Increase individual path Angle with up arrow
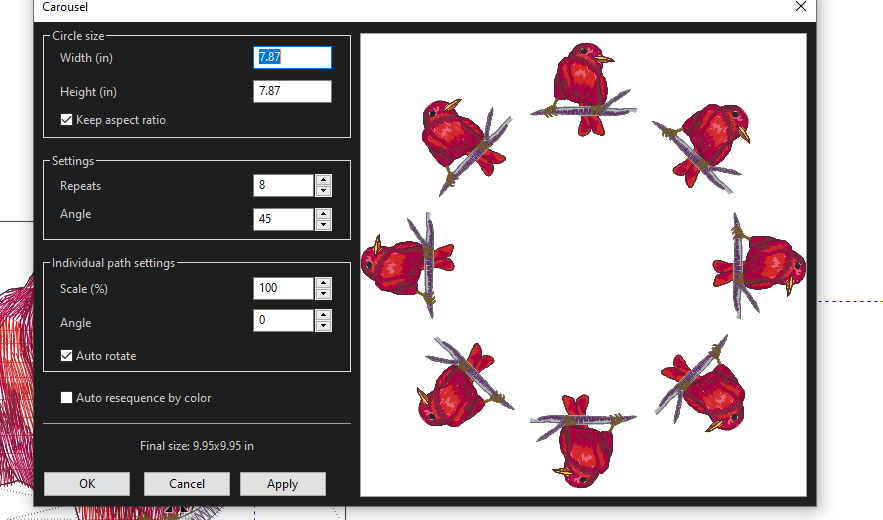The height and width of the screenshot is (520, 883). point(323,315)
